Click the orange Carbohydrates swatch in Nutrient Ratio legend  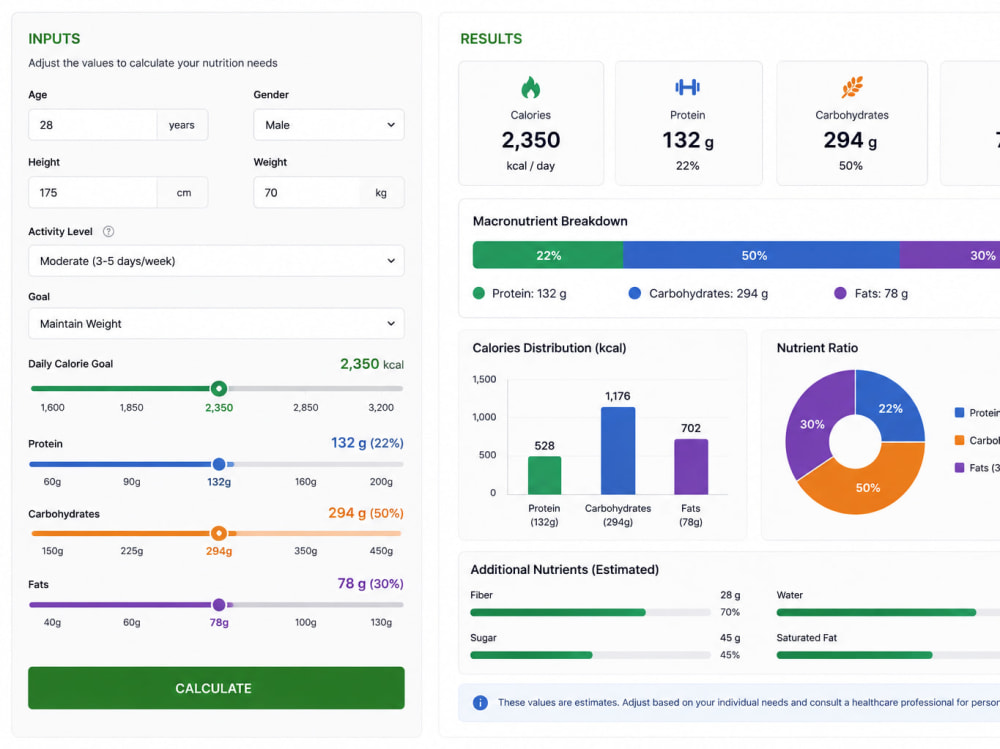[959, 440]
